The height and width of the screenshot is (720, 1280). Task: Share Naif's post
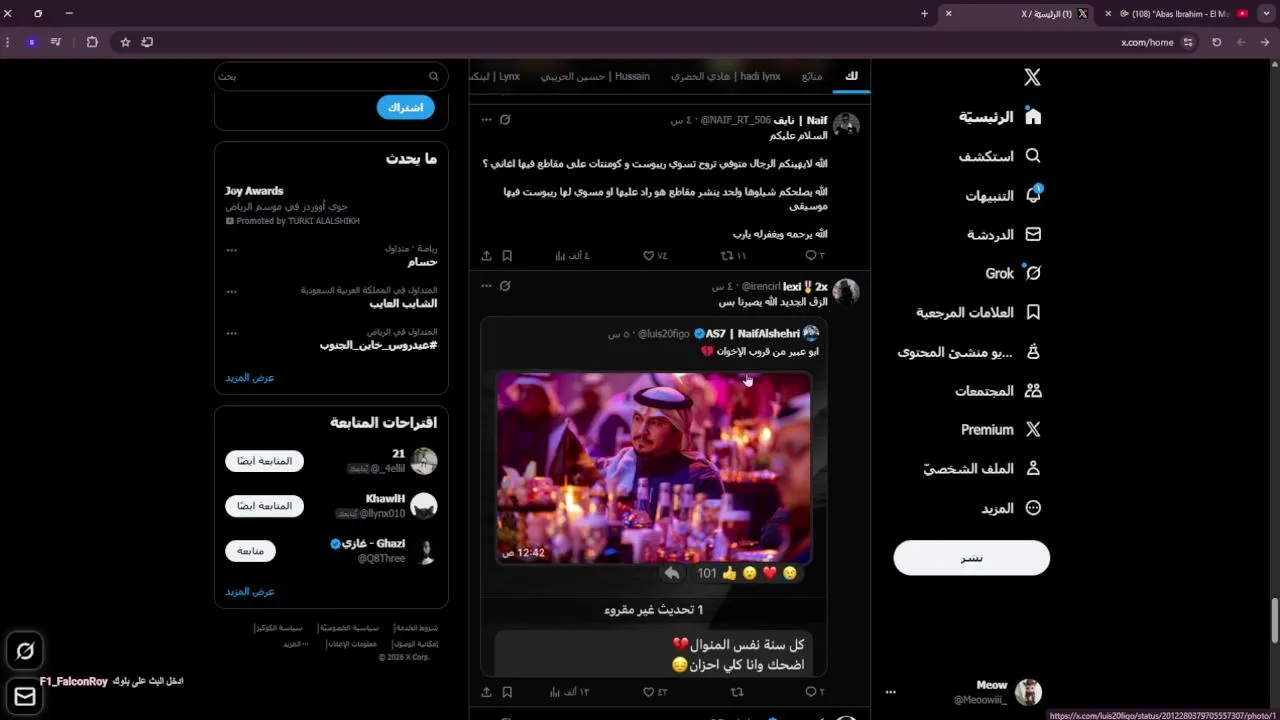point(486,256)
